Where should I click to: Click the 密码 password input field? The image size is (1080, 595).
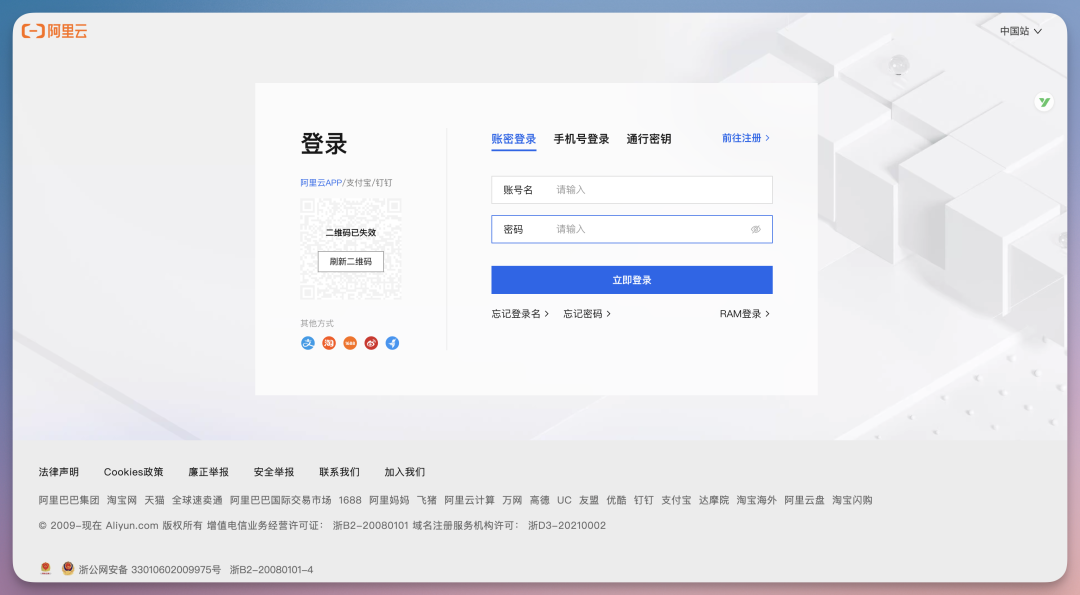tap(640, 229)
